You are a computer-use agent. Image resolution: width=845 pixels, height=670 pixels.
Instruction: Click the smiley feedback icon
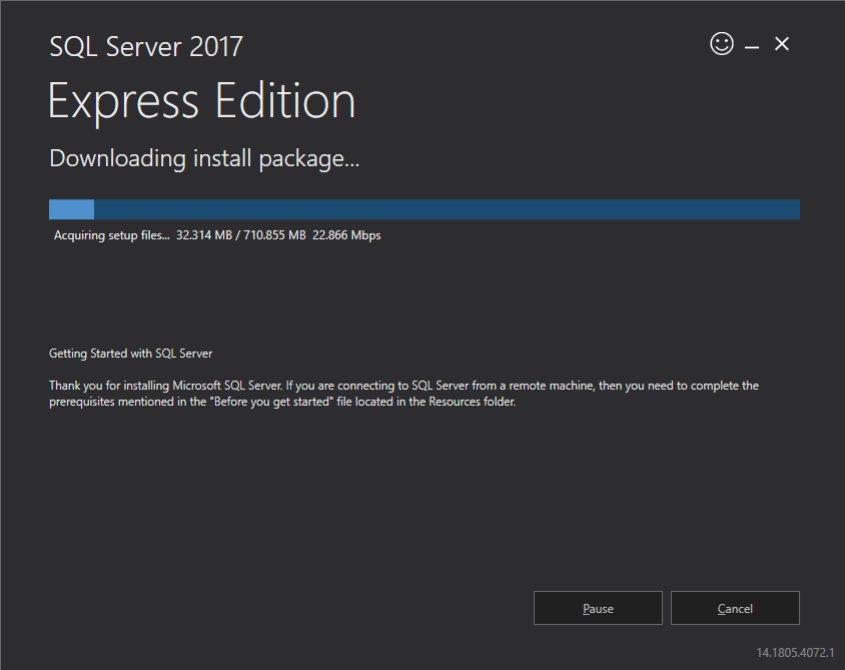click(721, 44)
